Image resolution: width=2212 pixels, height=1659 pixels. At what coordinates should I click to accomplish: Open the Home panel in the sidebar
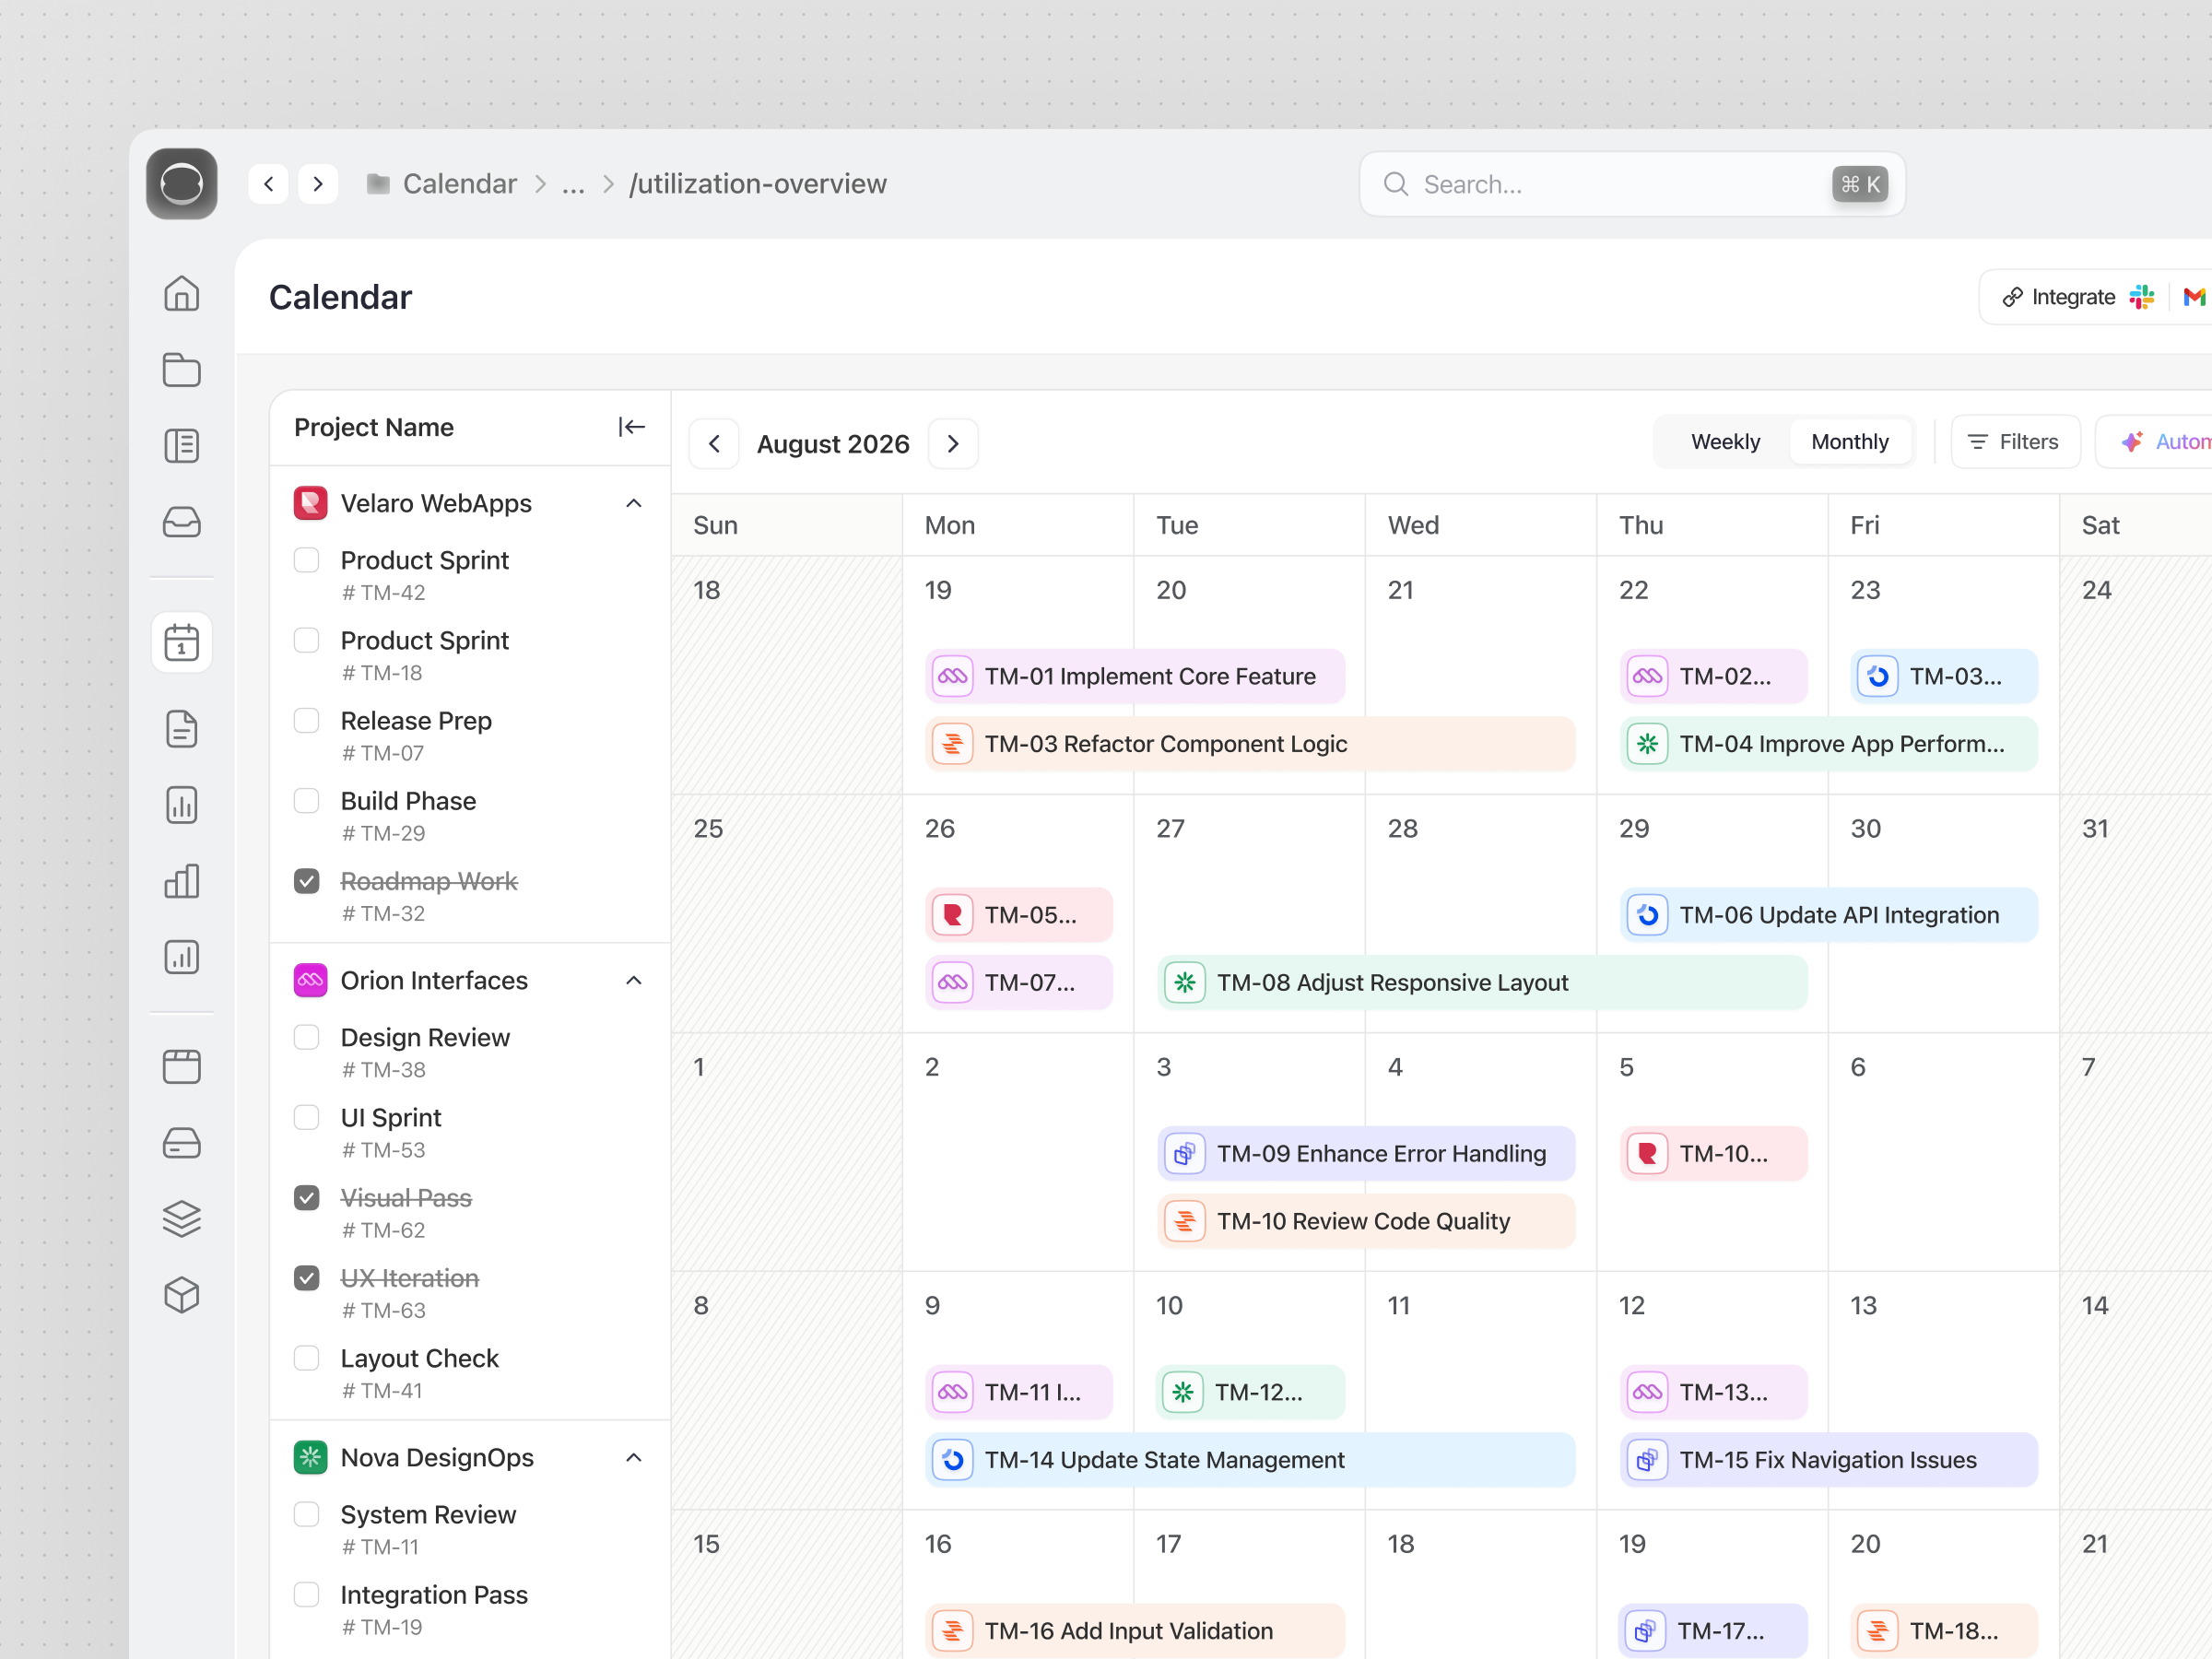click(x=181, y=293)
